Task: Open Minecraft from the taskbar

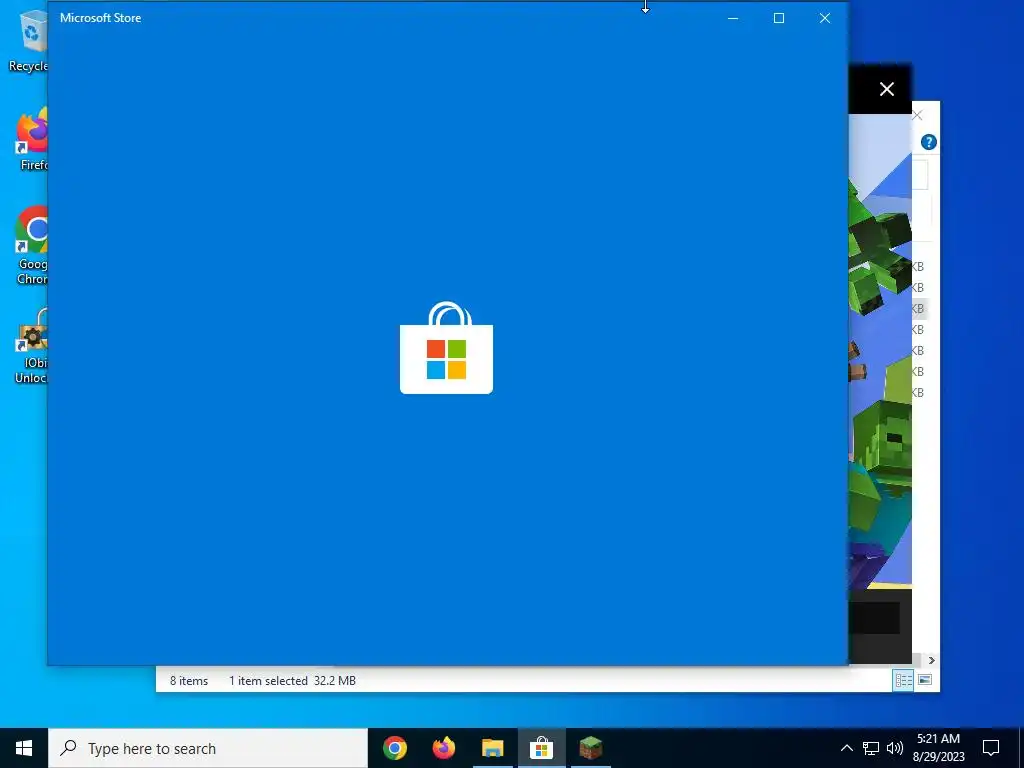Action: pyautogui.click(x=590, y=748)
